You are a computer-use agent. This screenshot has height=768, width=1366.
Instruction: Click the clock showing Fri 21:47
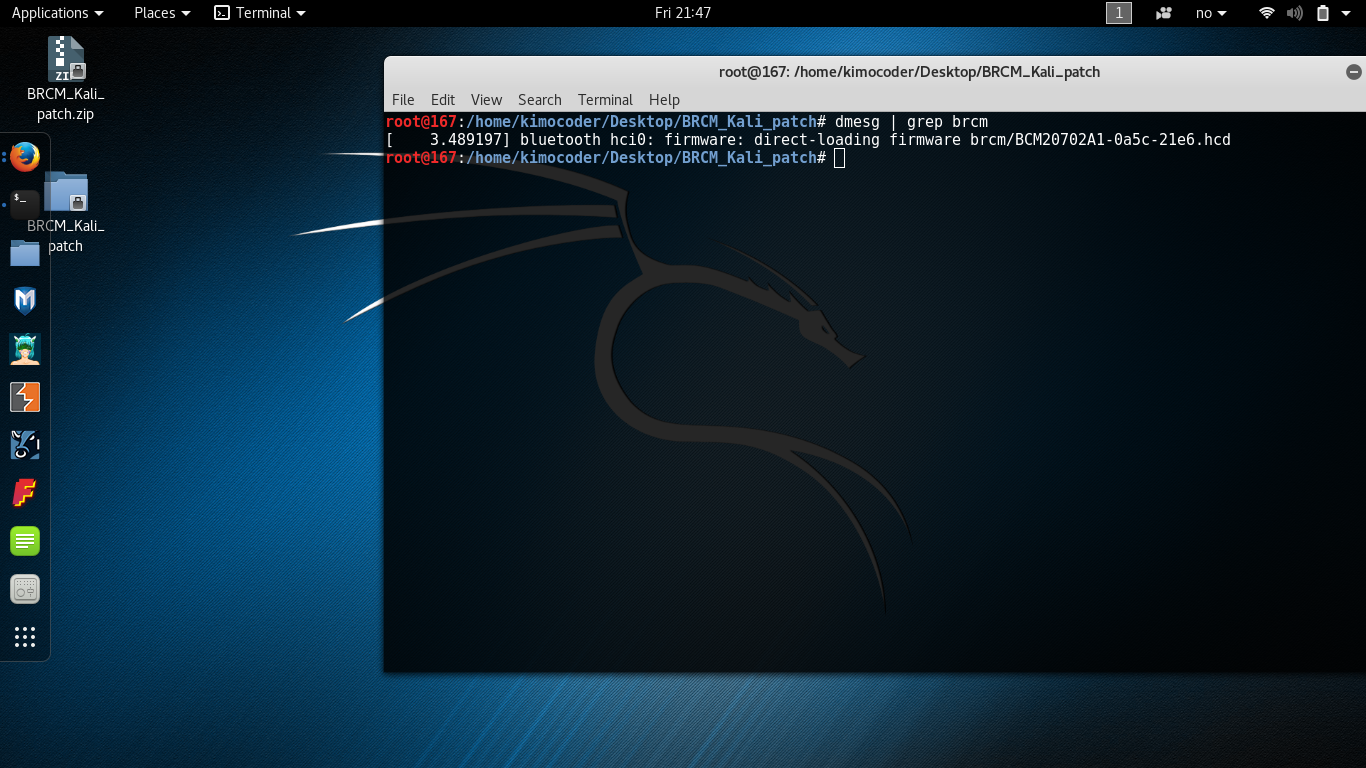[x=683, y=13]
